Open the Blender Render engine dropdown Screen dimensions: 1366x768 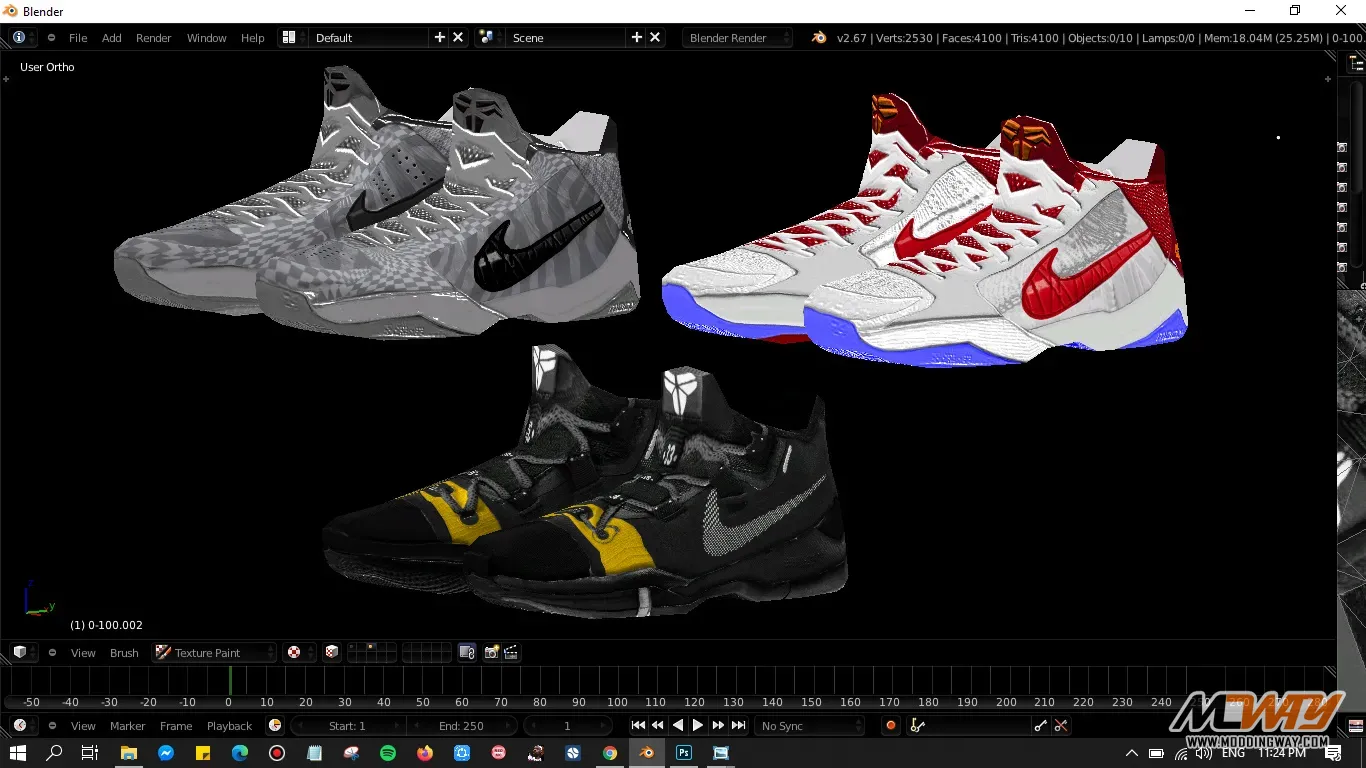[737, 38]
